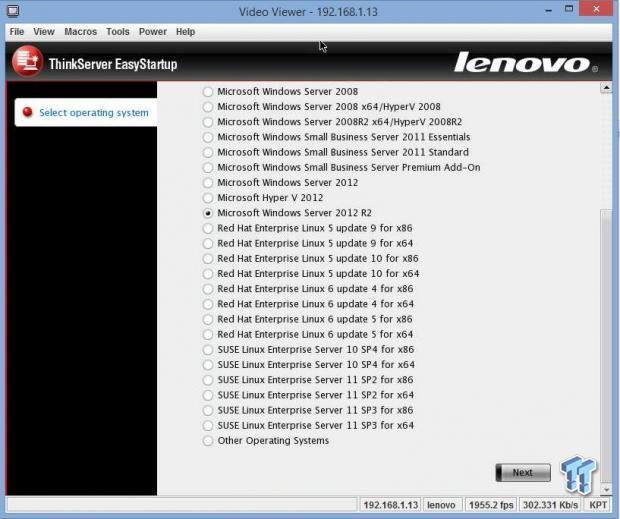Open the Tools menu
The width and height of the screenshot is (620, 519).
118,32
